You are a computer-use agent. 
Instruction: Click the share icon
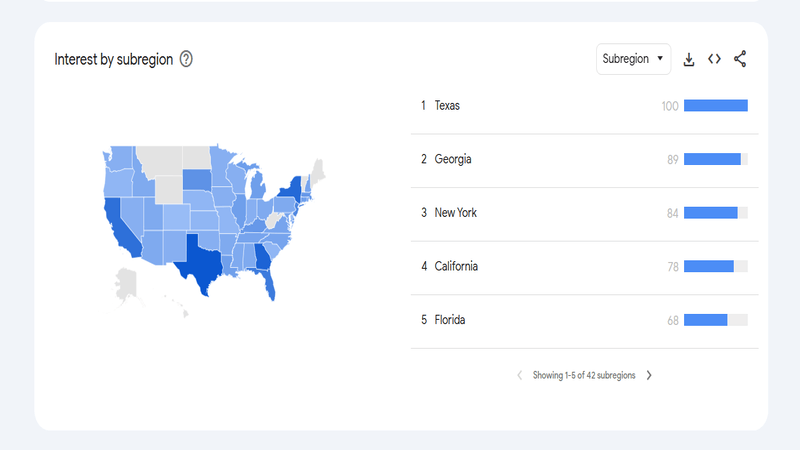pos(740,59)
